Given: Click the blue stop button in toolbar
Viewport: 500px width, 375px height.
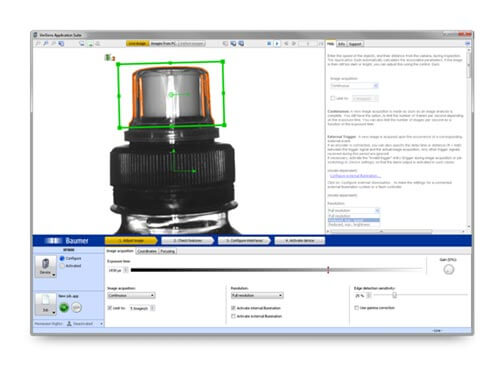Looking at the screenshot, I should 269,44.
